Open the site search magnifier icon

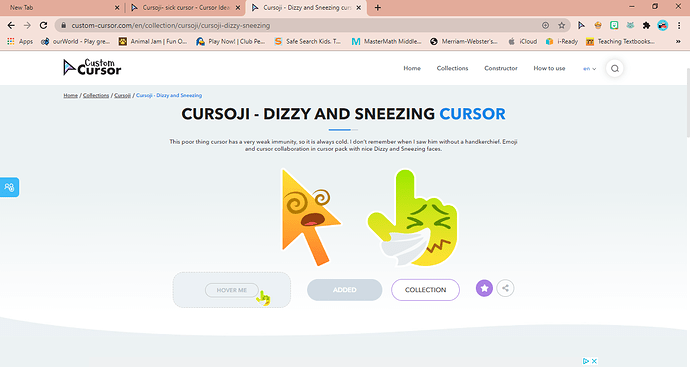[615, 69]
